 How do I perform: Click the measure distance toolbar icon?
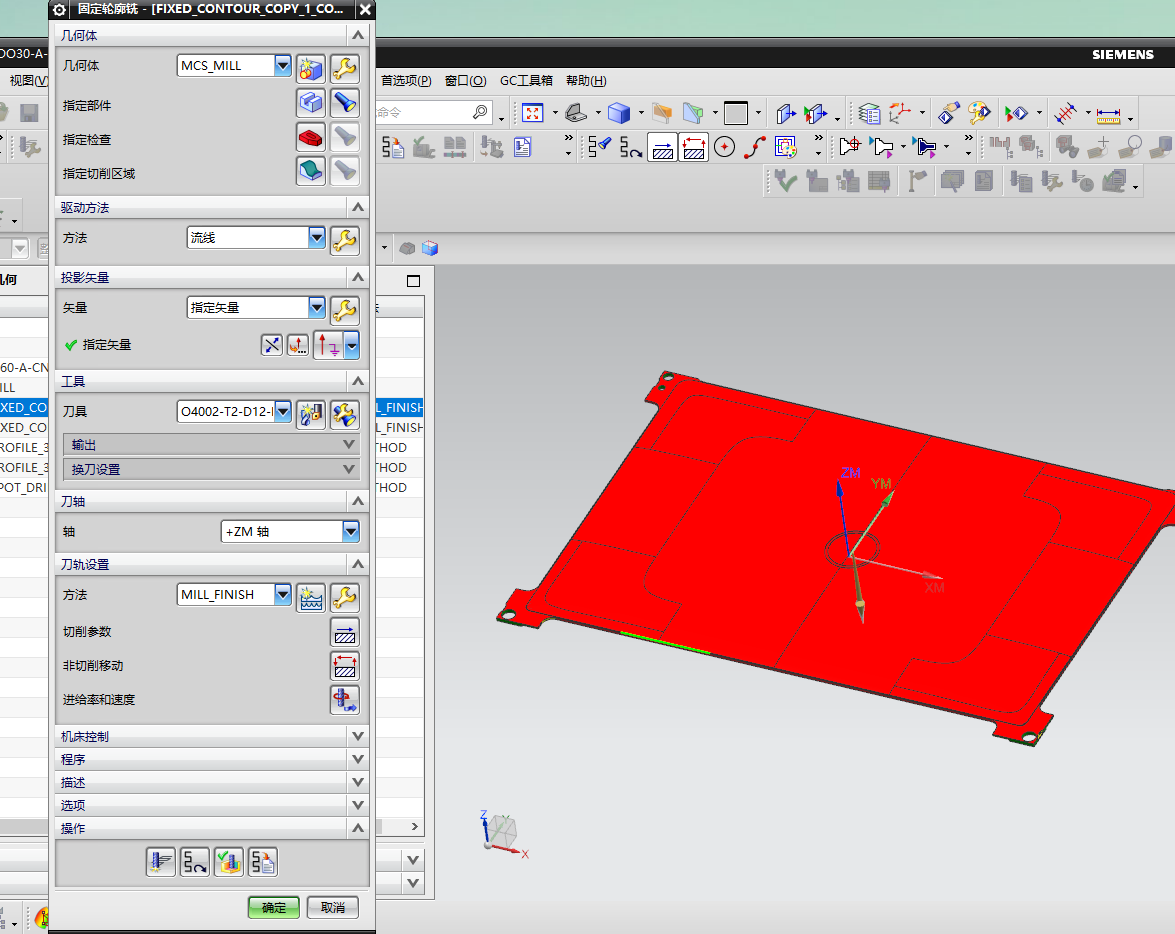[1108, 115]
